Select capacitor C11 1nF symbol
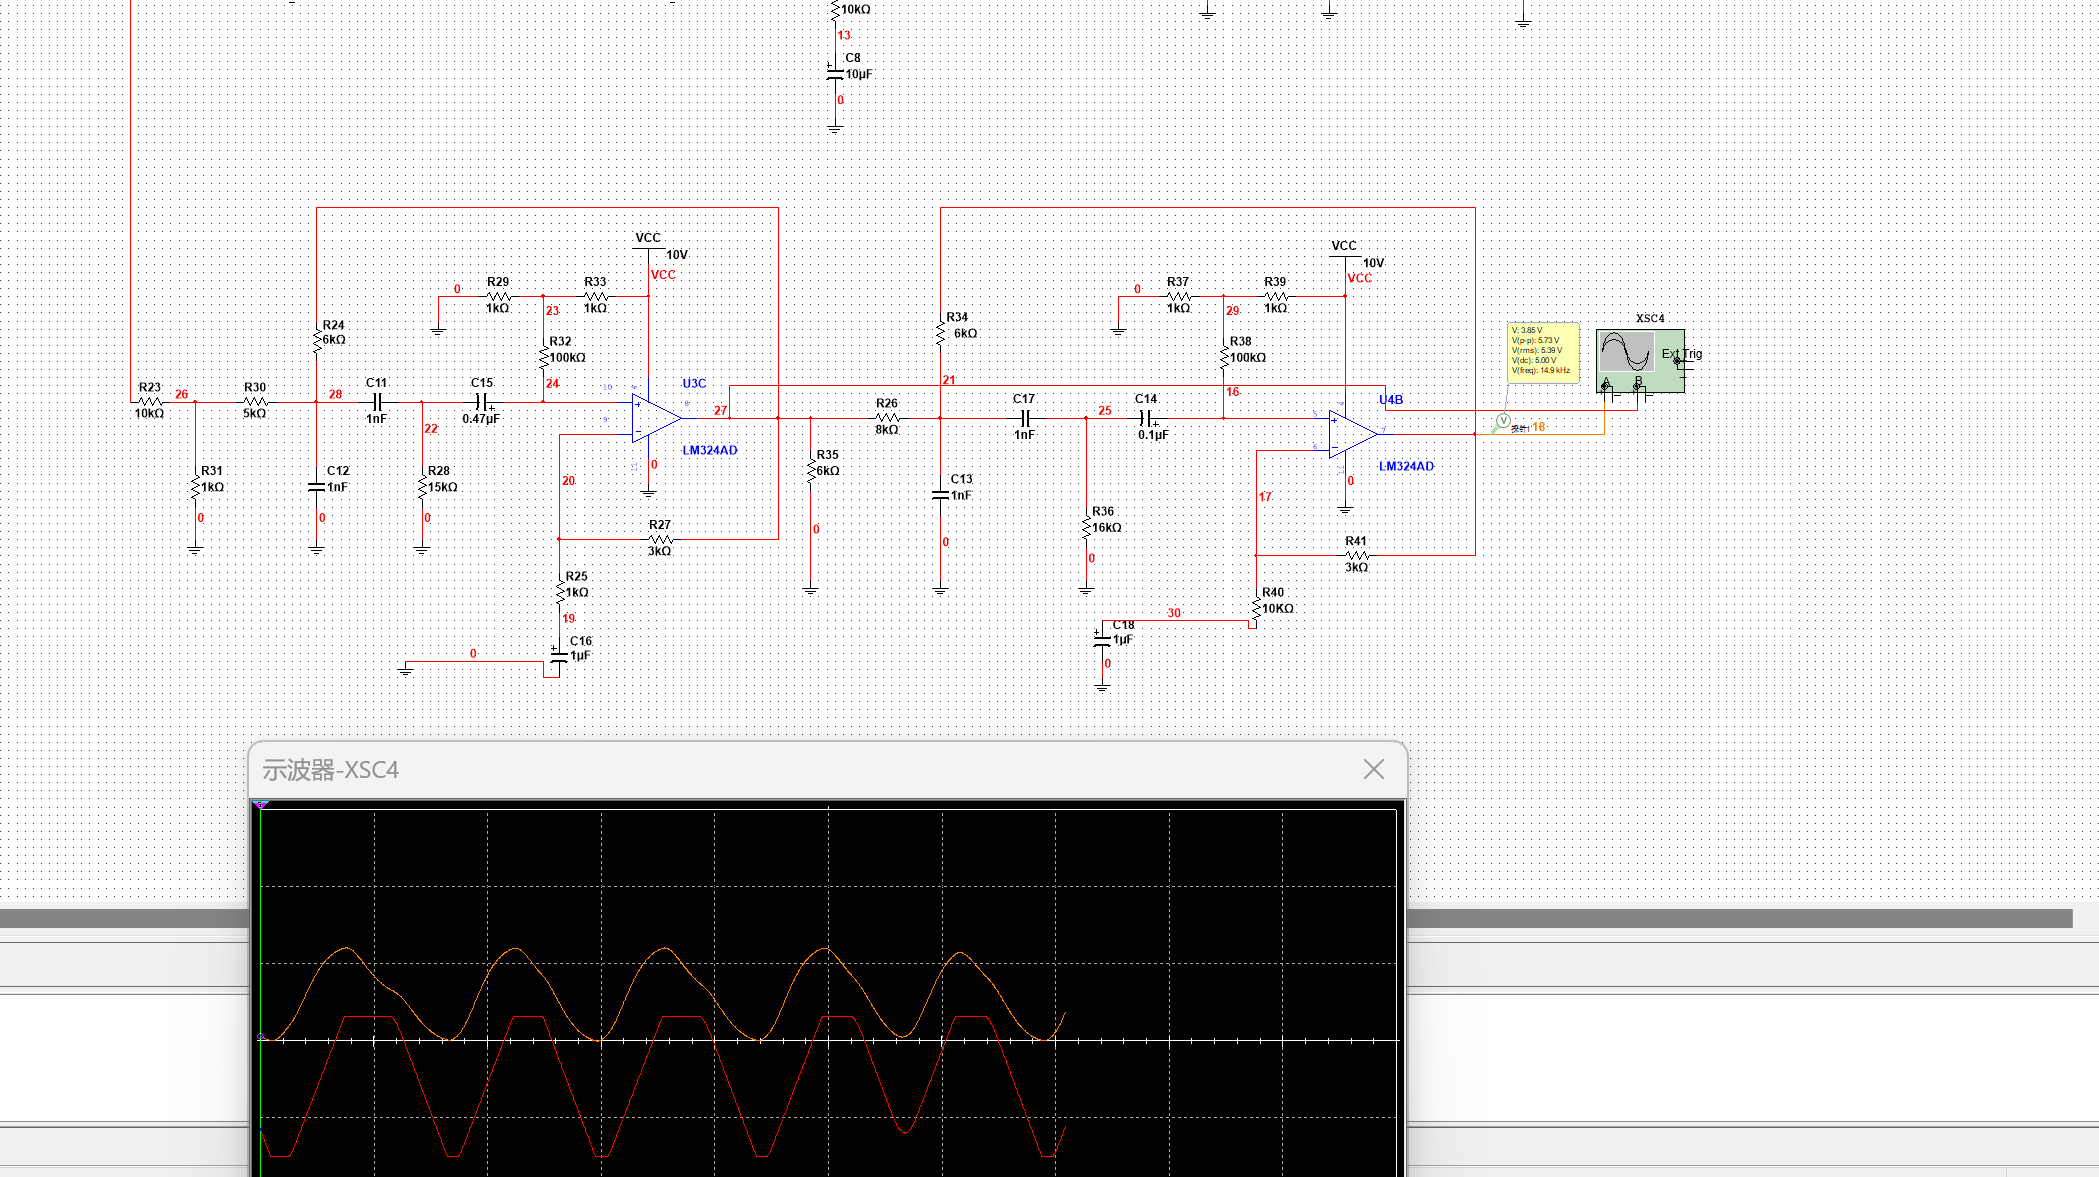Screen dimensions: 2099x1177 (x=377, y=402)
